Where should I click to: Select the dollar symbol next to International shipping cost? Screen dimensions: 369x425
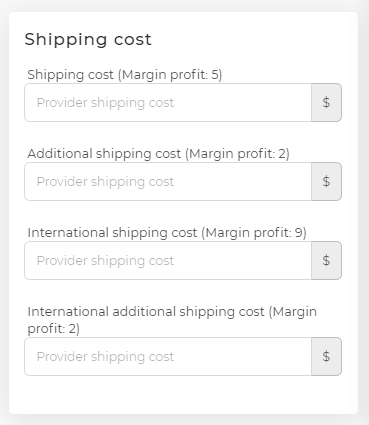[326, 260]
